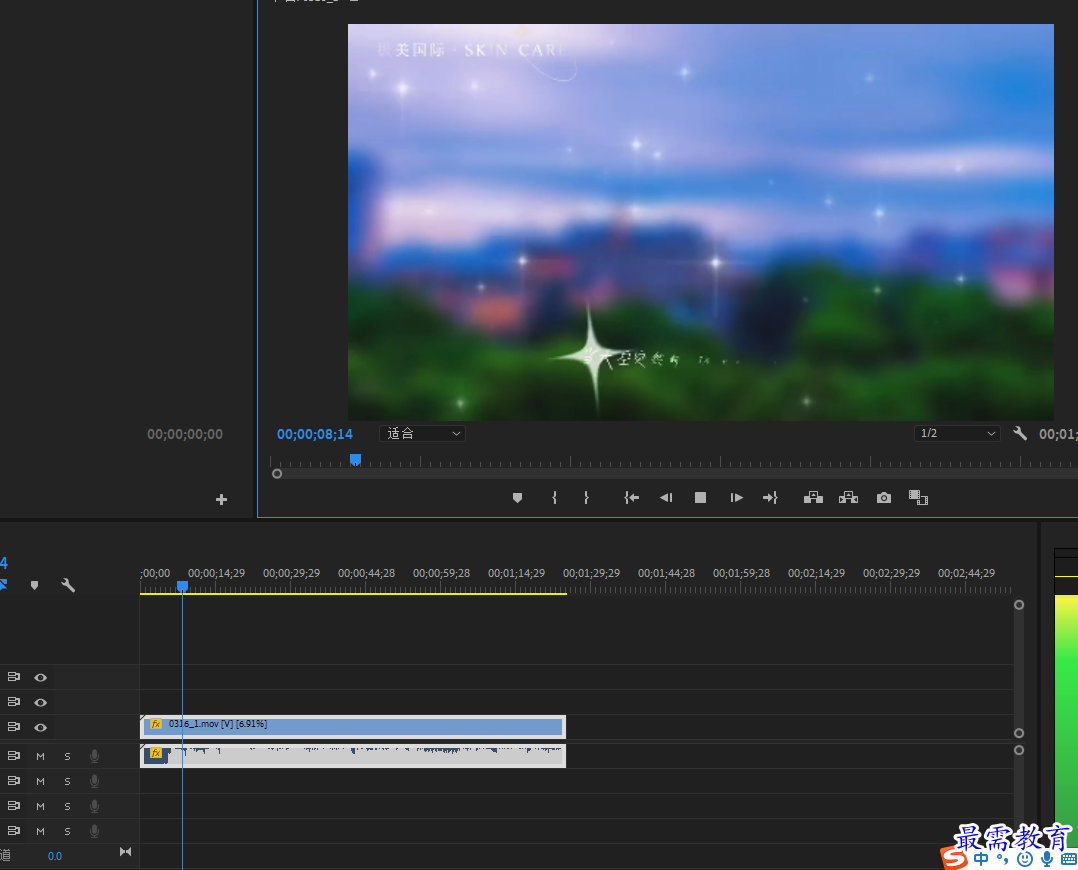Toggle sync lock on the third audio track
Screen dimensions: 1078x870
click(14, 805)
